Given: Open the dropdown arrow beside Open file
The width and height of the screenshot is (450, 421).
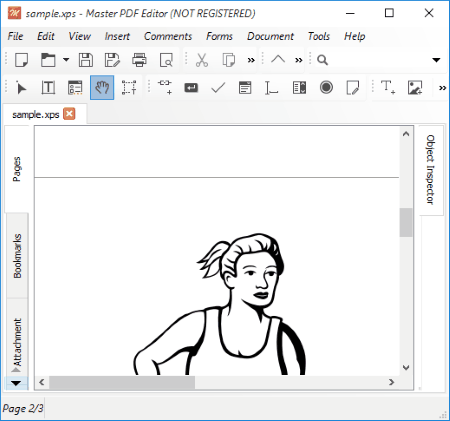Looking at the screenshot, I should click(66, 60).
